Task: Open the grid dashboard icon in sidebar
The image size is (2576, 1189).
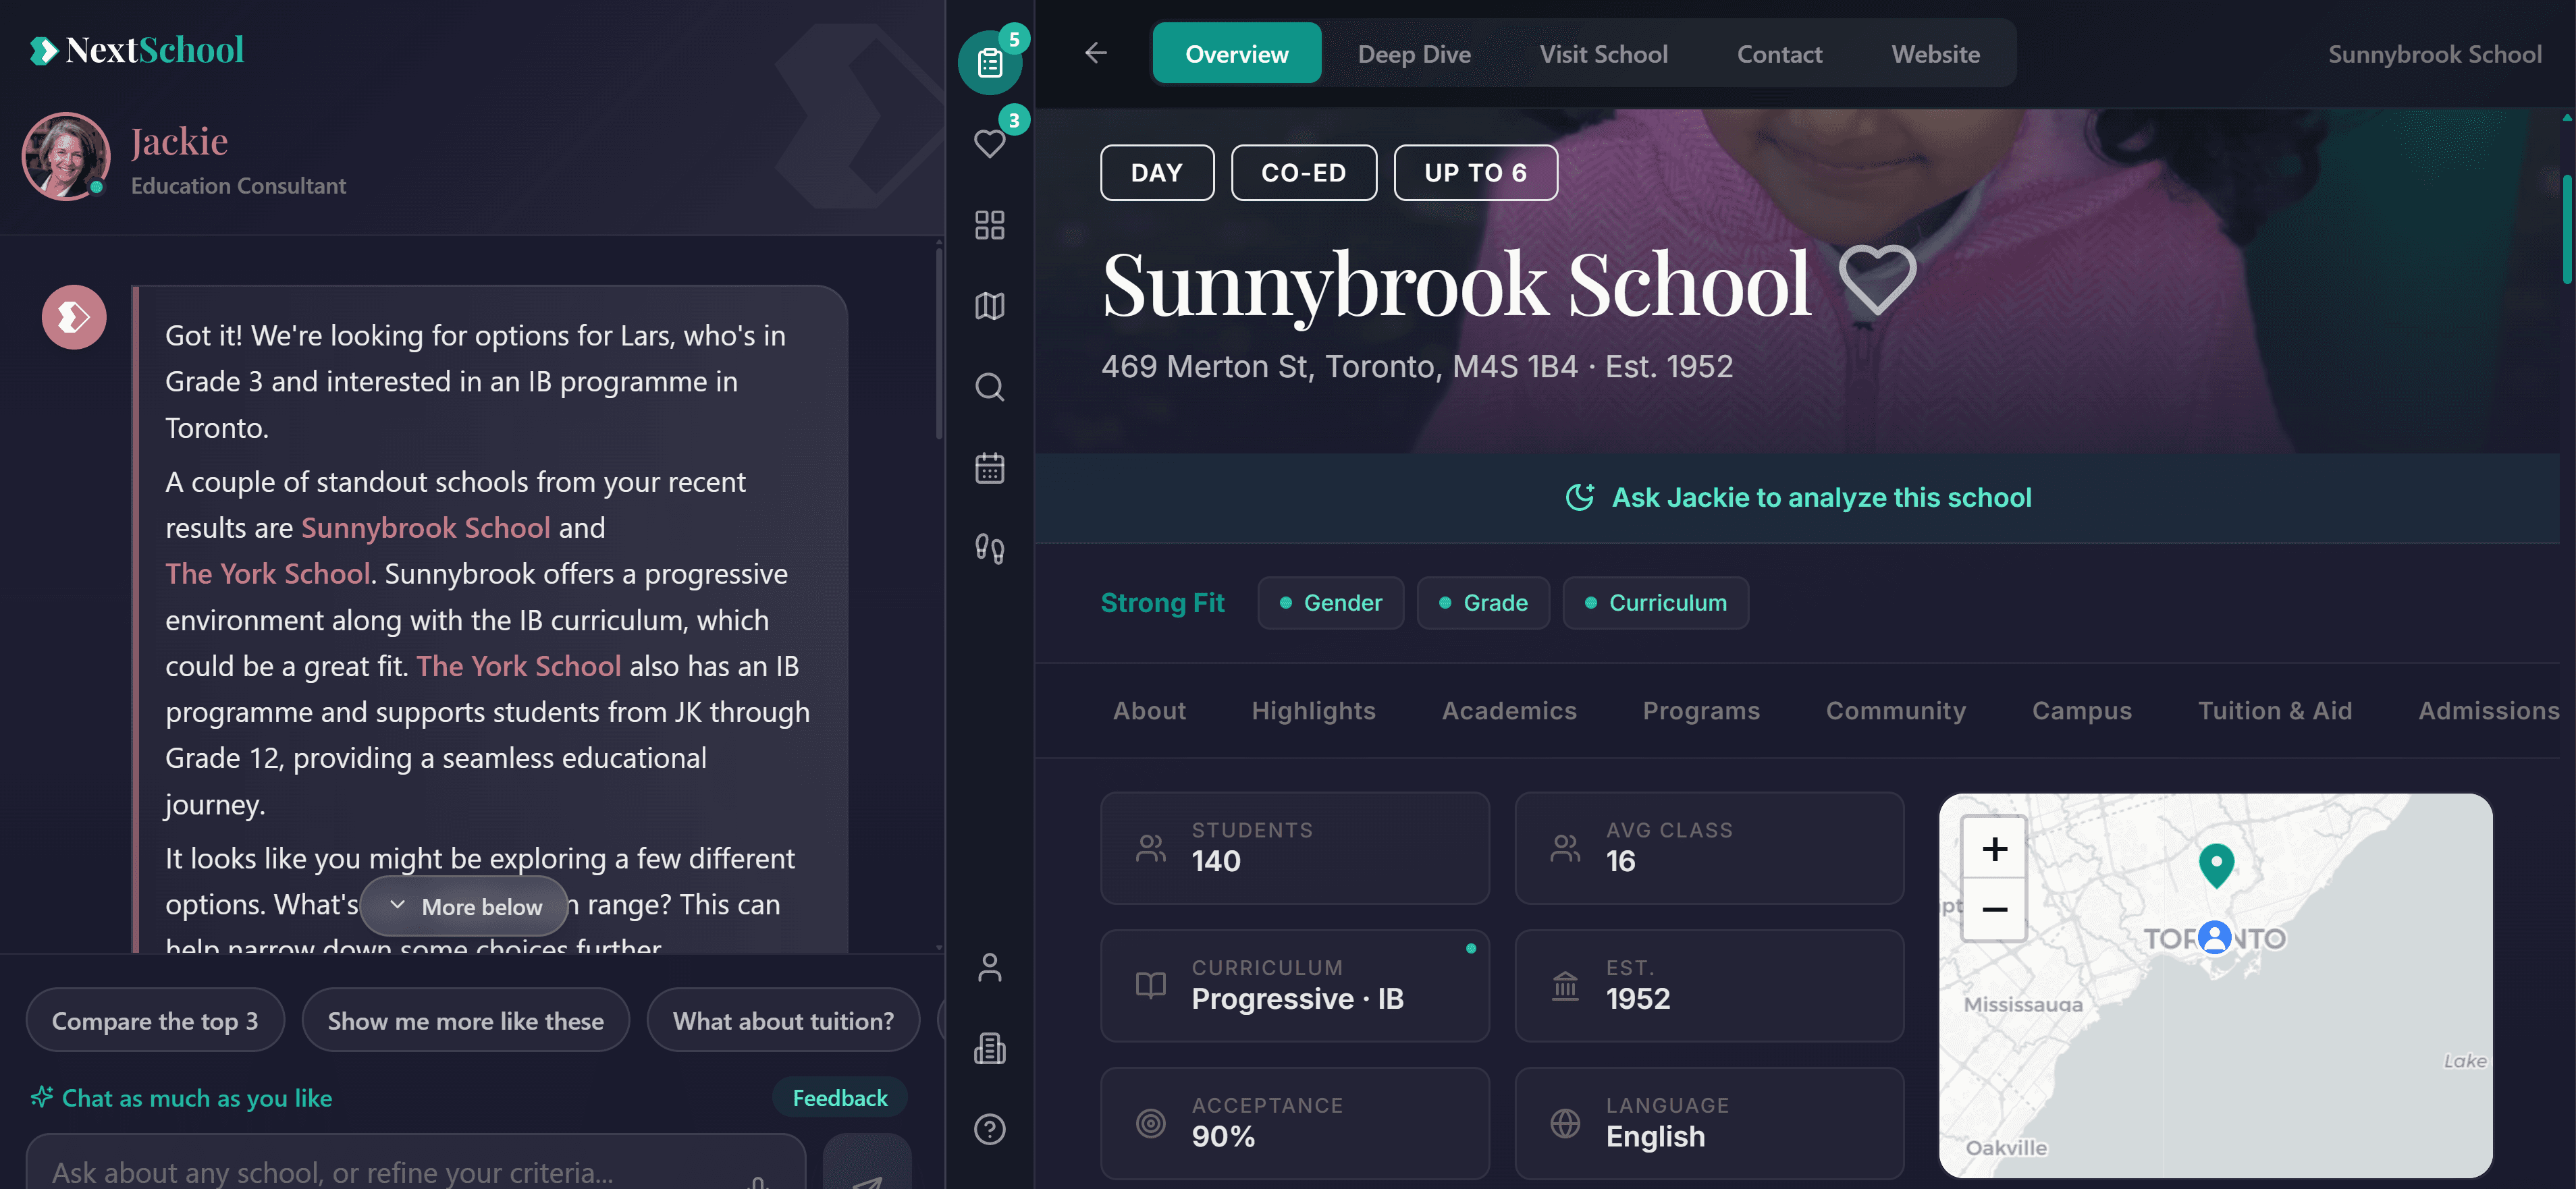Action: click(x=989, y=225)
